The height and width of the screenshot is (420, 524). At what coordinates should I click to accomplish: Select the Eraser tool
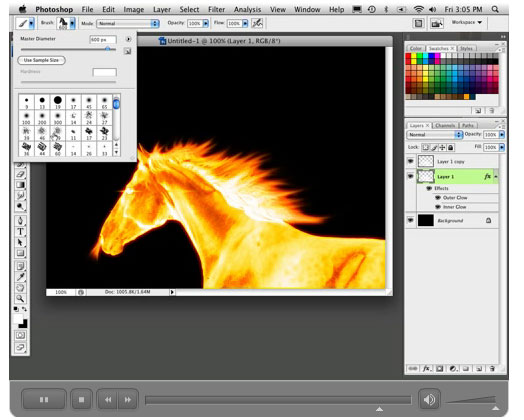click(x=20, y=174)
